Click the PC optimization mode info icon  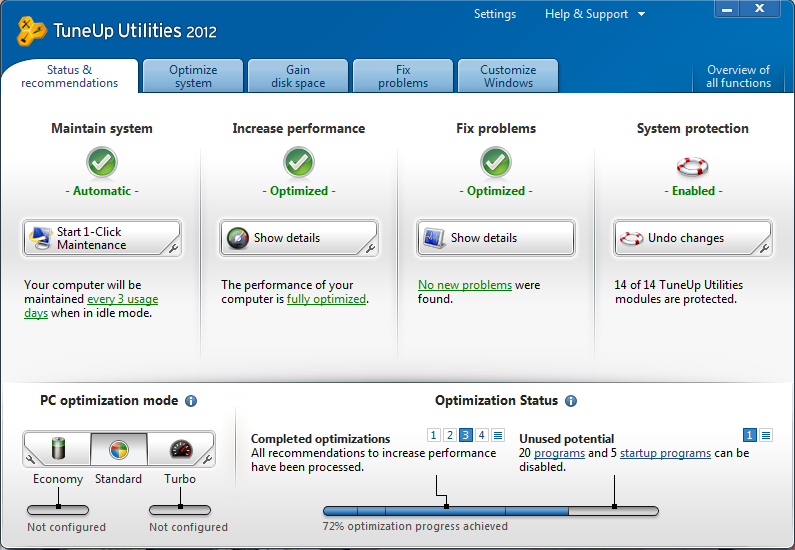pos(191,401)
